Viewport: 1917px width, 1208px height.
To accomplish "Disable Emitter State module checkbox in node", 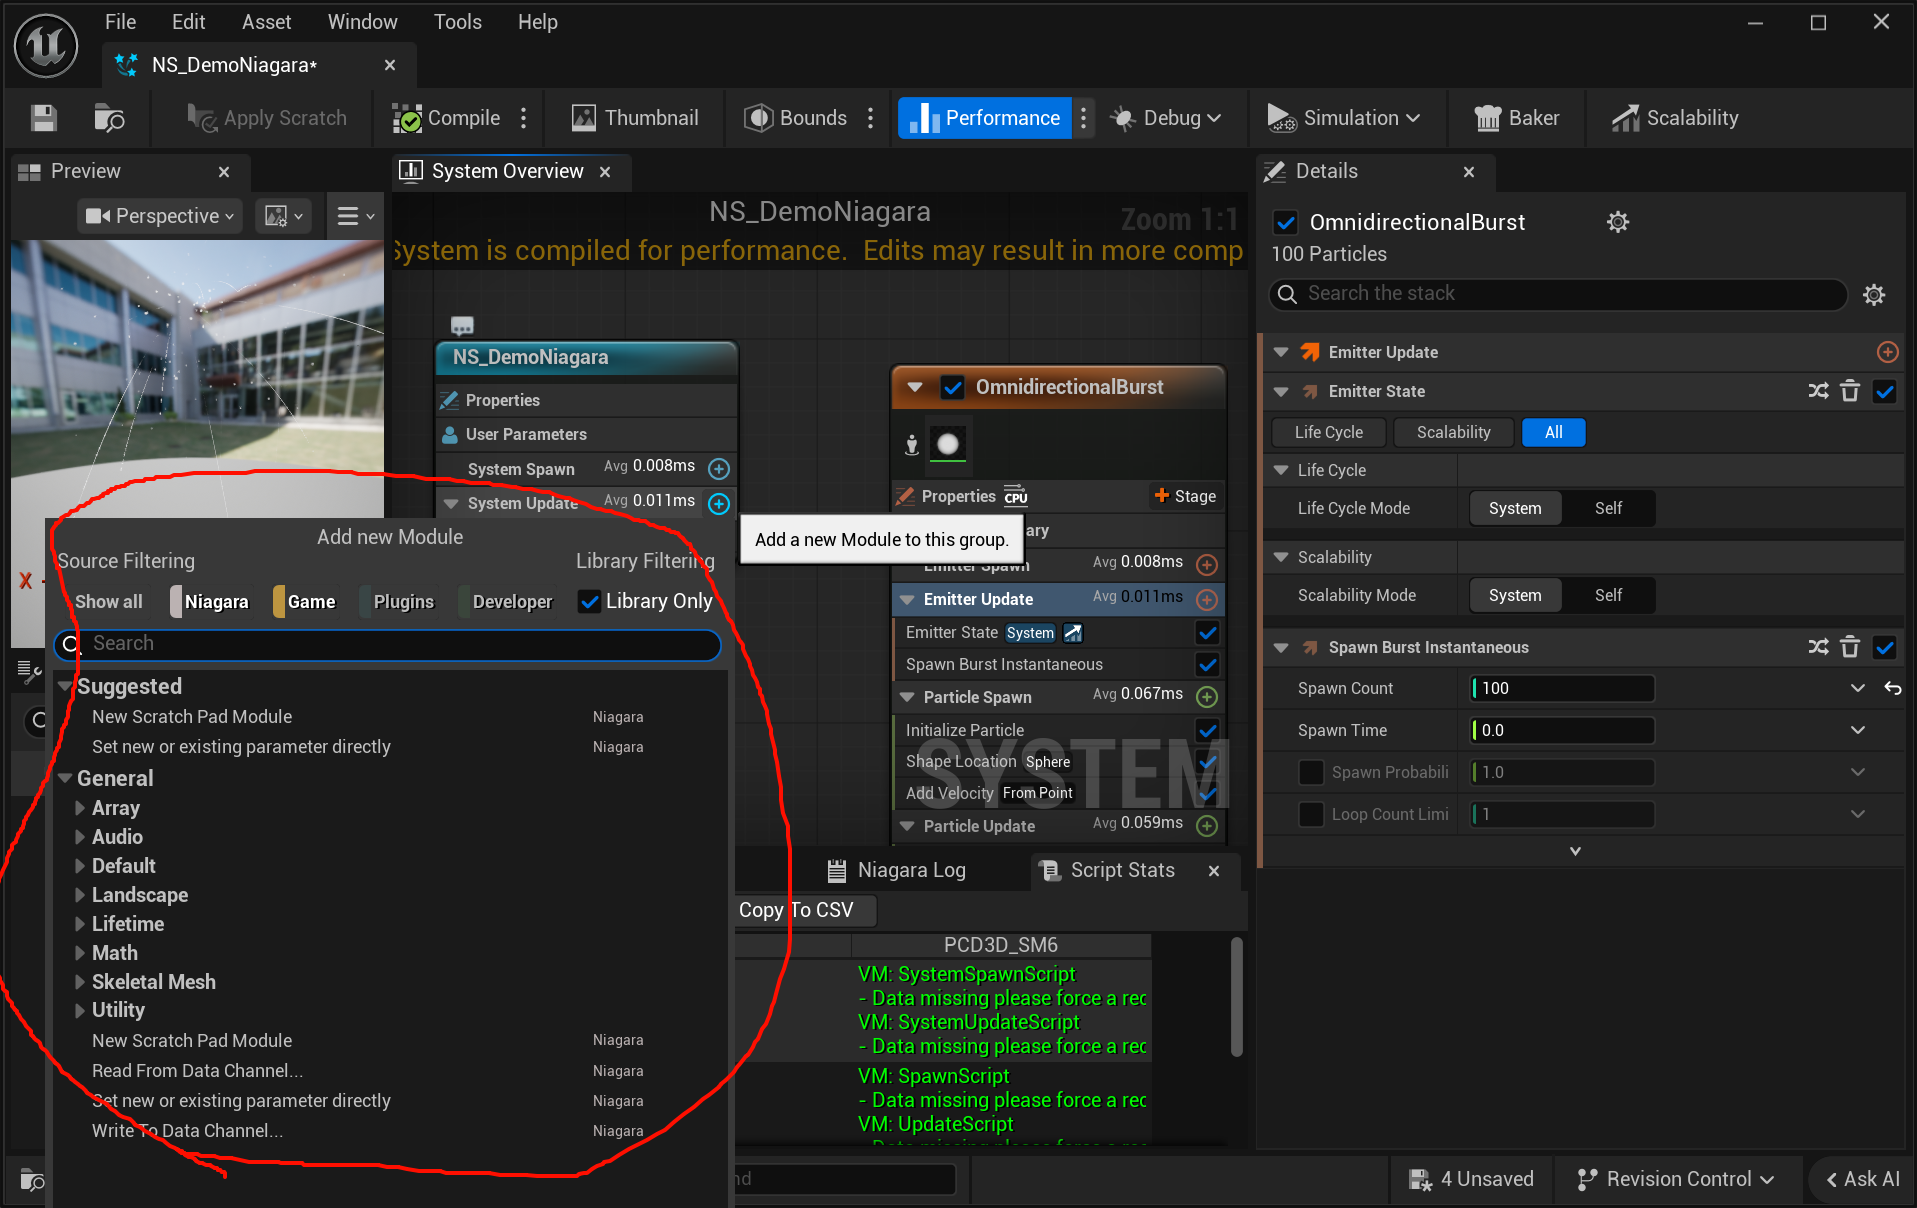I will click(1207, 632).
